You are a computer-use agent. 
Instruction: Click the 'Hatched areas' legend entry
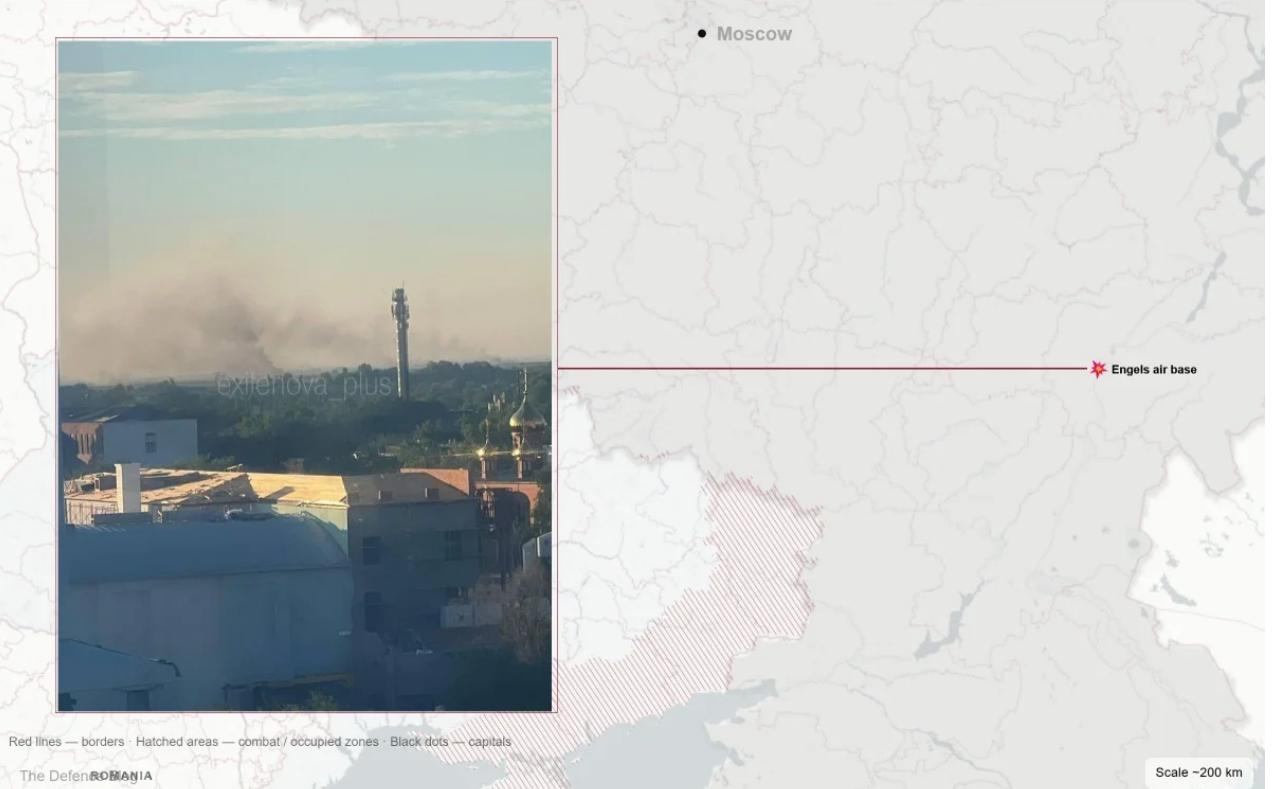(257, 742)
